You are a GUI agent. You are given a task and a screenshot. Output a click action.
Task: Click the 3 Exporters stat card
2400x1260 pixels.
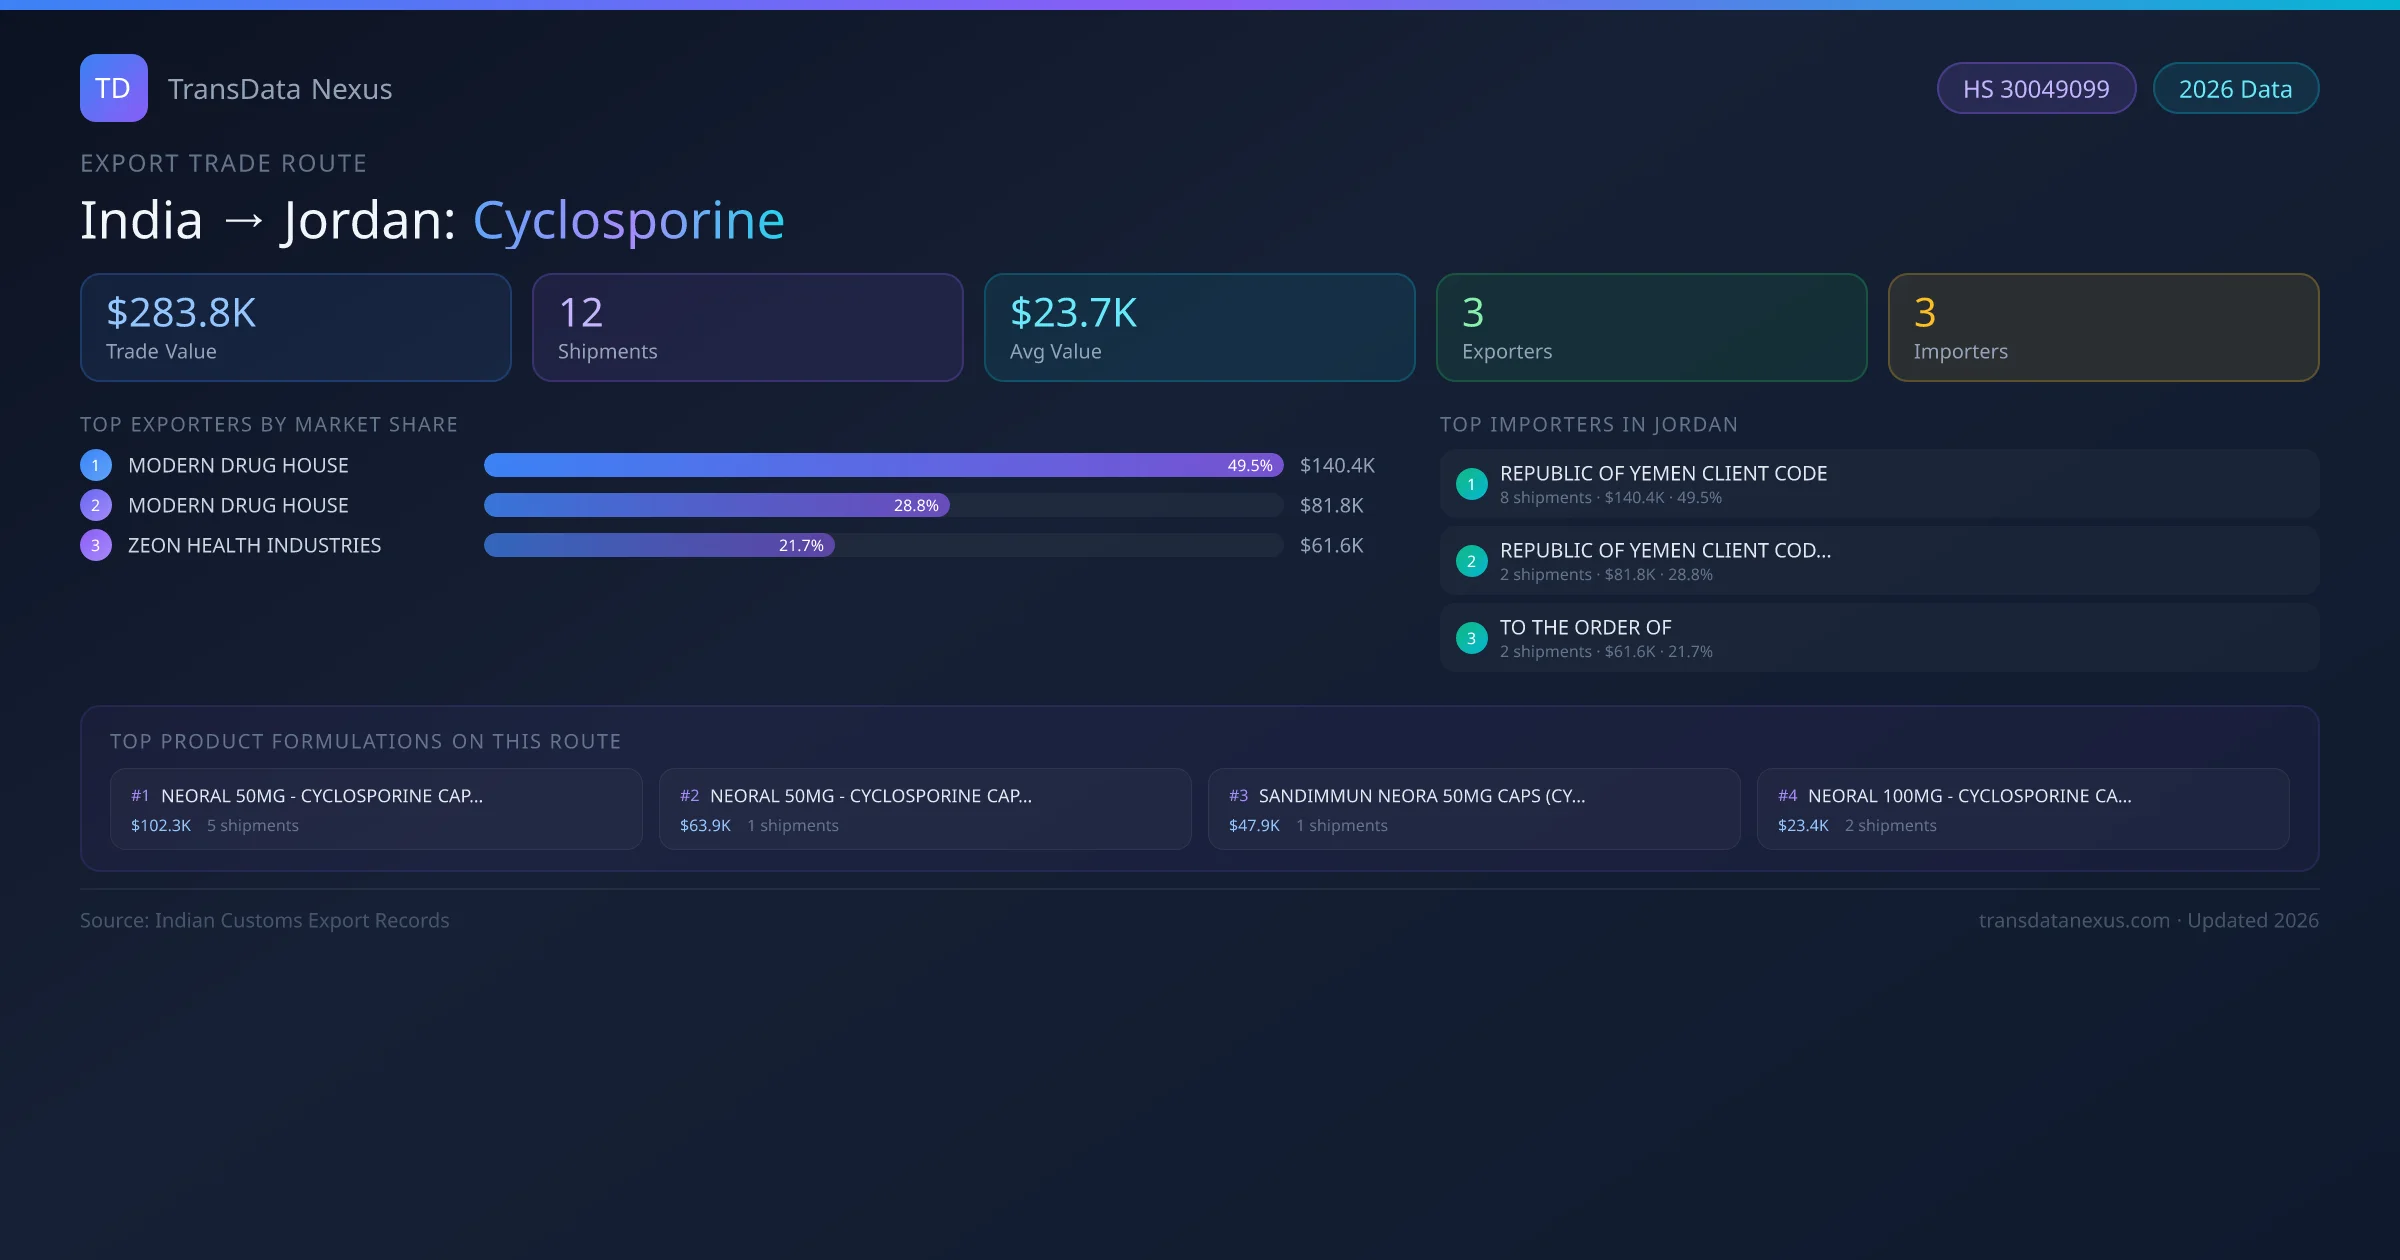coord(1651,328)
